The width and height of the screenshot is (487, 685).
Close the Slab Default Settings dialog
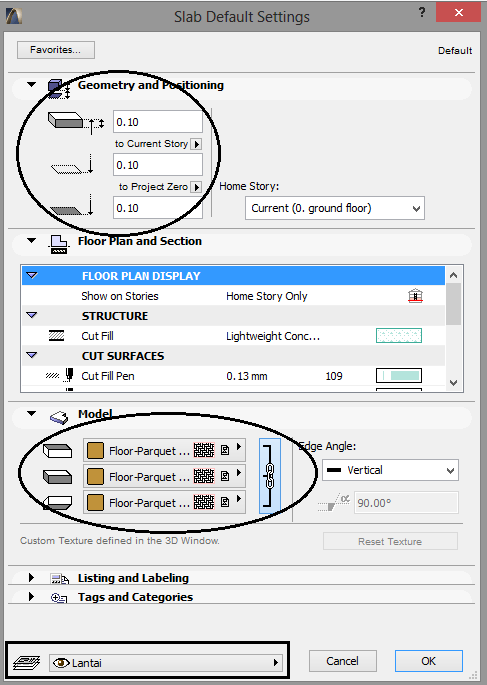458,12
